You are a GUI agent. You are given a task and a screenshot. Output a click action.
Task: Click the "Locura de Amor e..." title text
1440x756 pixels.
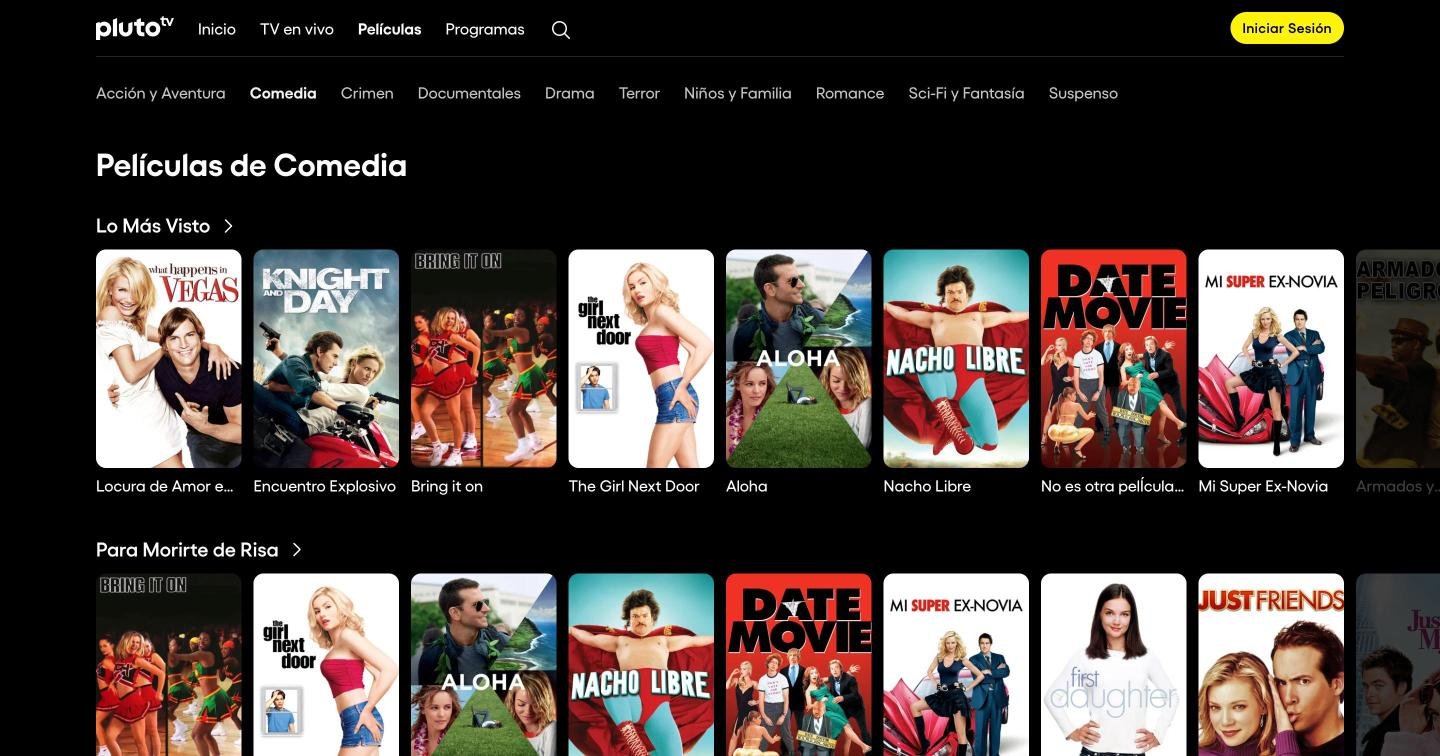click(165, 486)
